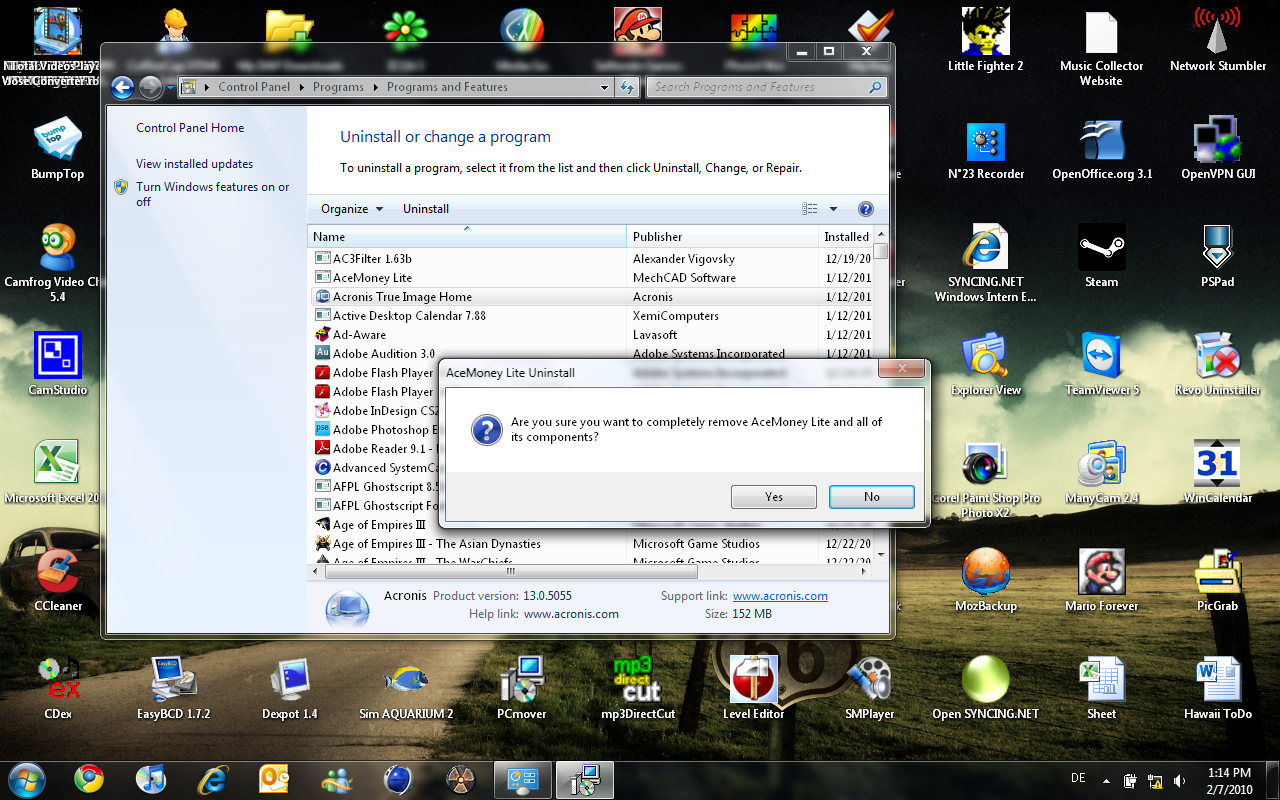Launch the Steam desktop shortcut
Viewport: 1280px width, 800px height.
coord(1101,249)
